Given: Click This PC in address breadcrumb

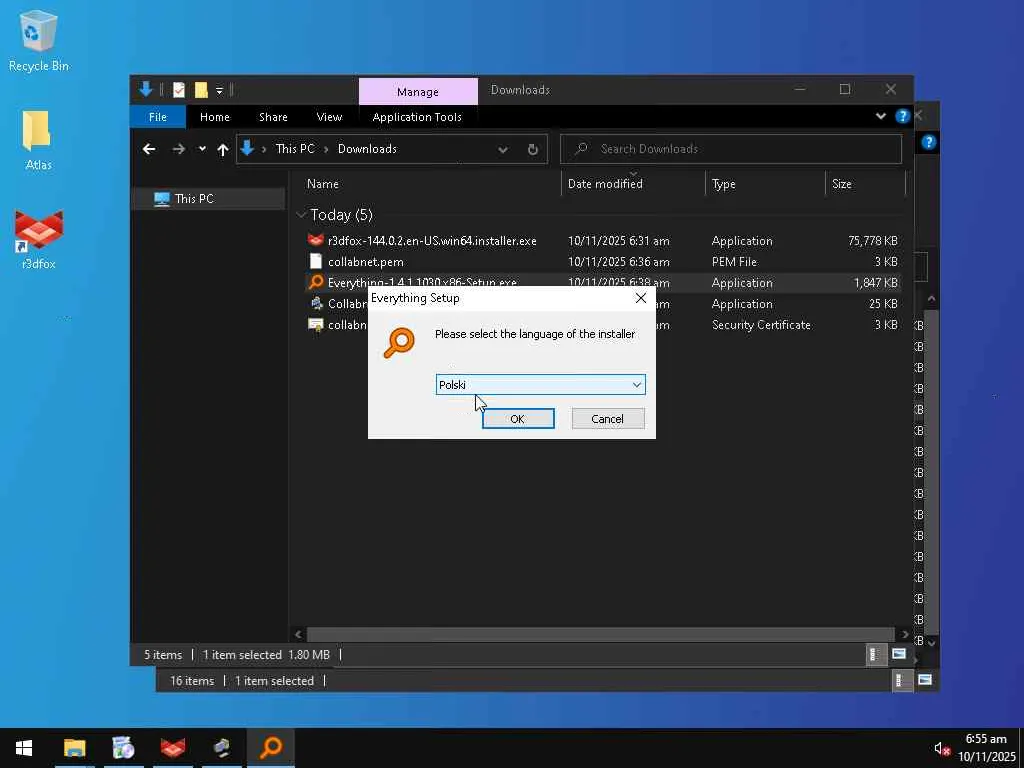Looking at the screenshot, I should coord(295,149).
